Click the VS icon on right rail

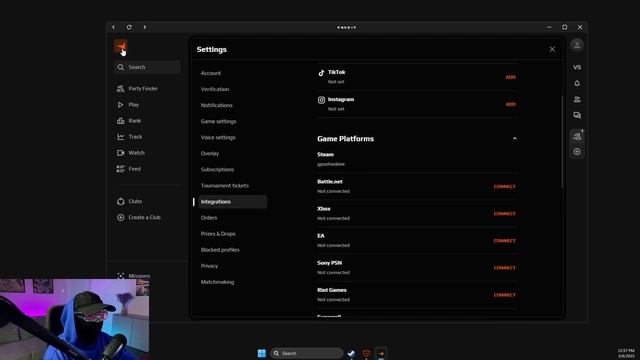577,67
